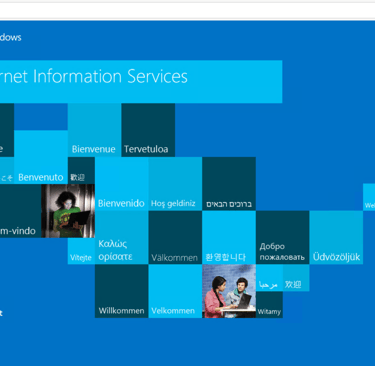This screenshot has height=366, width=375.
Task: Select the Bienvenido tile
Action: pos(122,184)
